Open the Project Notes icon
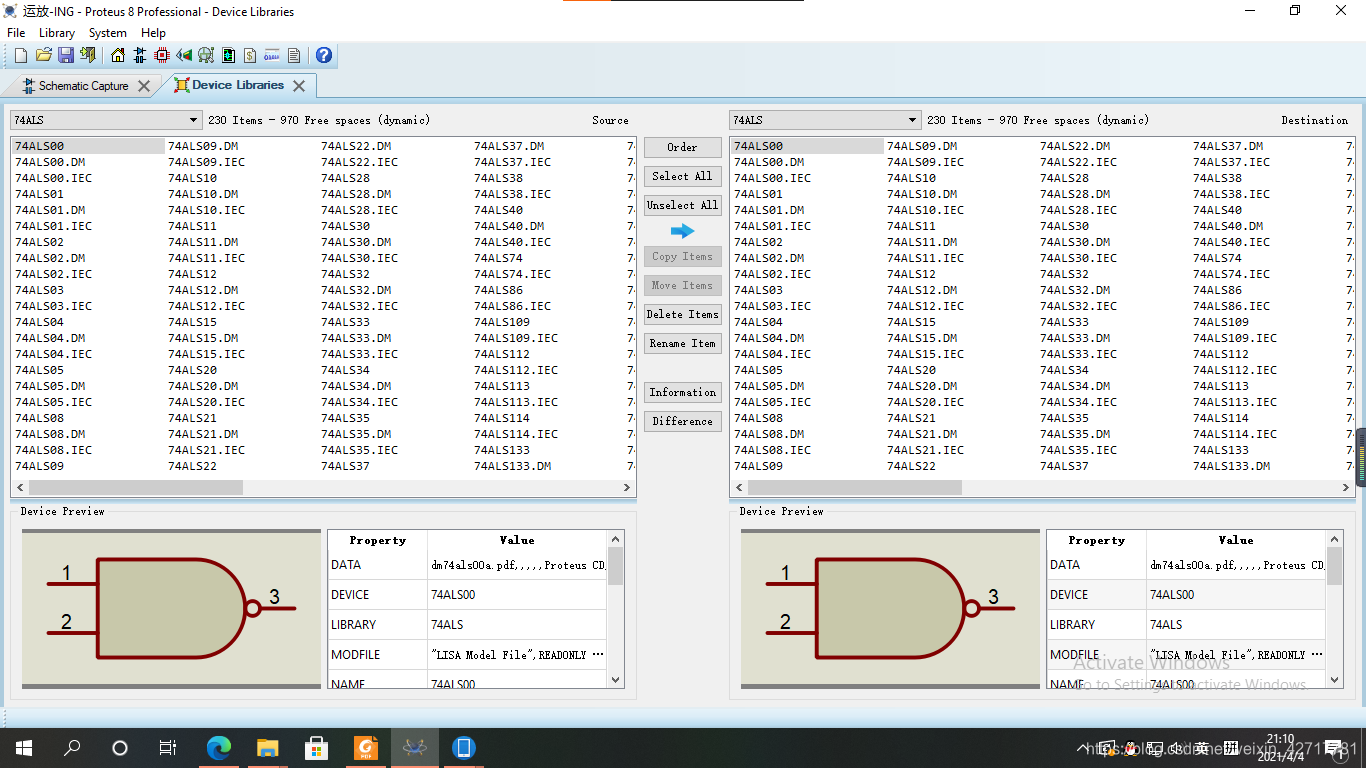Image resolution: width=1366 pixels, height=768 pixels. coord(294,55)
